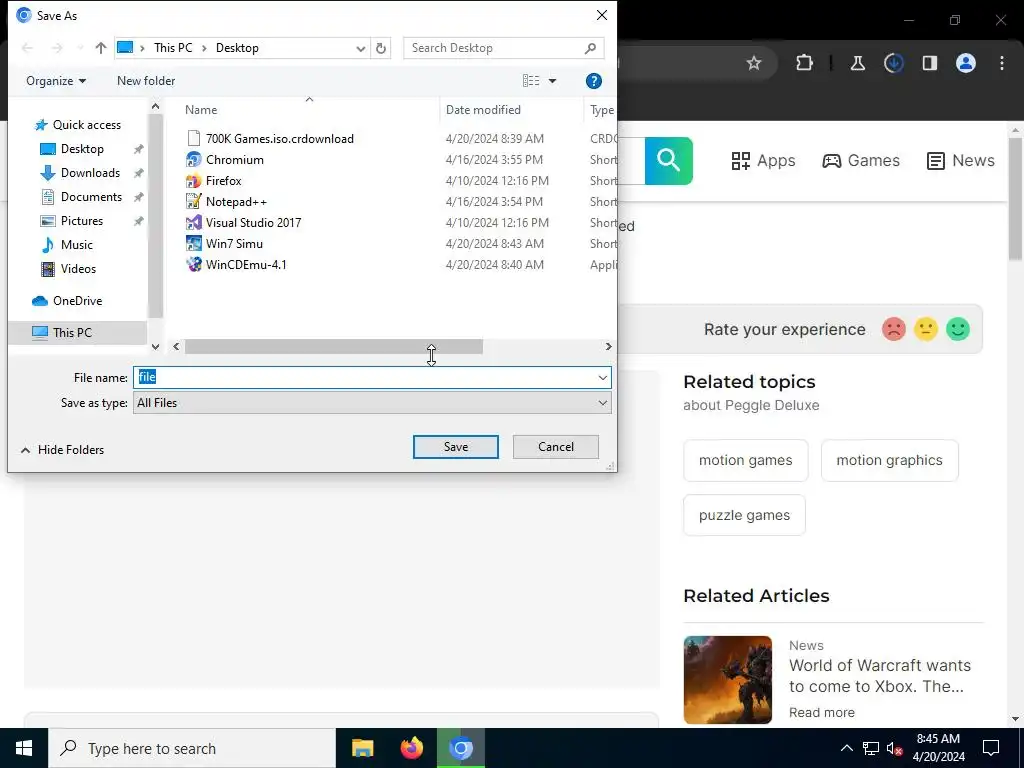This screenshot has width=1024, height=768.
Task: Click World of Warcraft article thumbnail
Action: pos(728,680)
